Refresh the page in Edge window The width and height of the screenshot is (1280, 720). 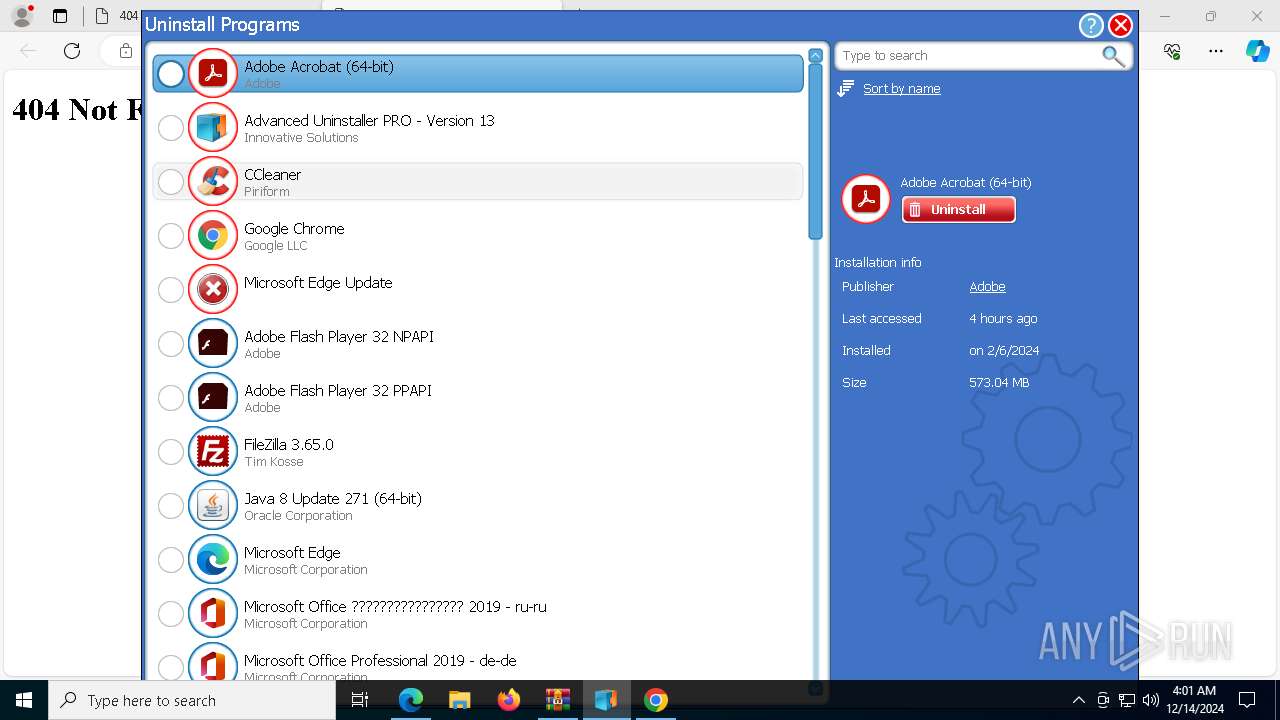(x=72, y=51)
